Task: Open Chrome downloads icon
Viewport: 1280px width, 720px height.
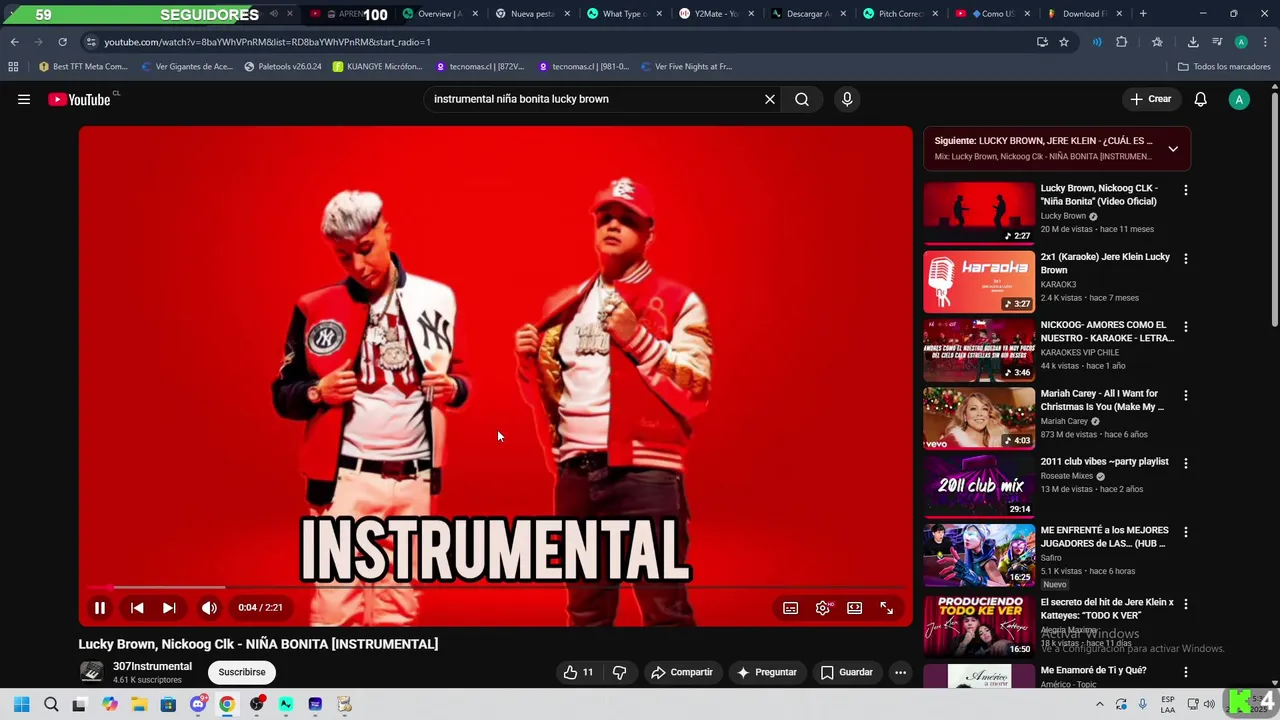Action: [x=1193, y=42]
